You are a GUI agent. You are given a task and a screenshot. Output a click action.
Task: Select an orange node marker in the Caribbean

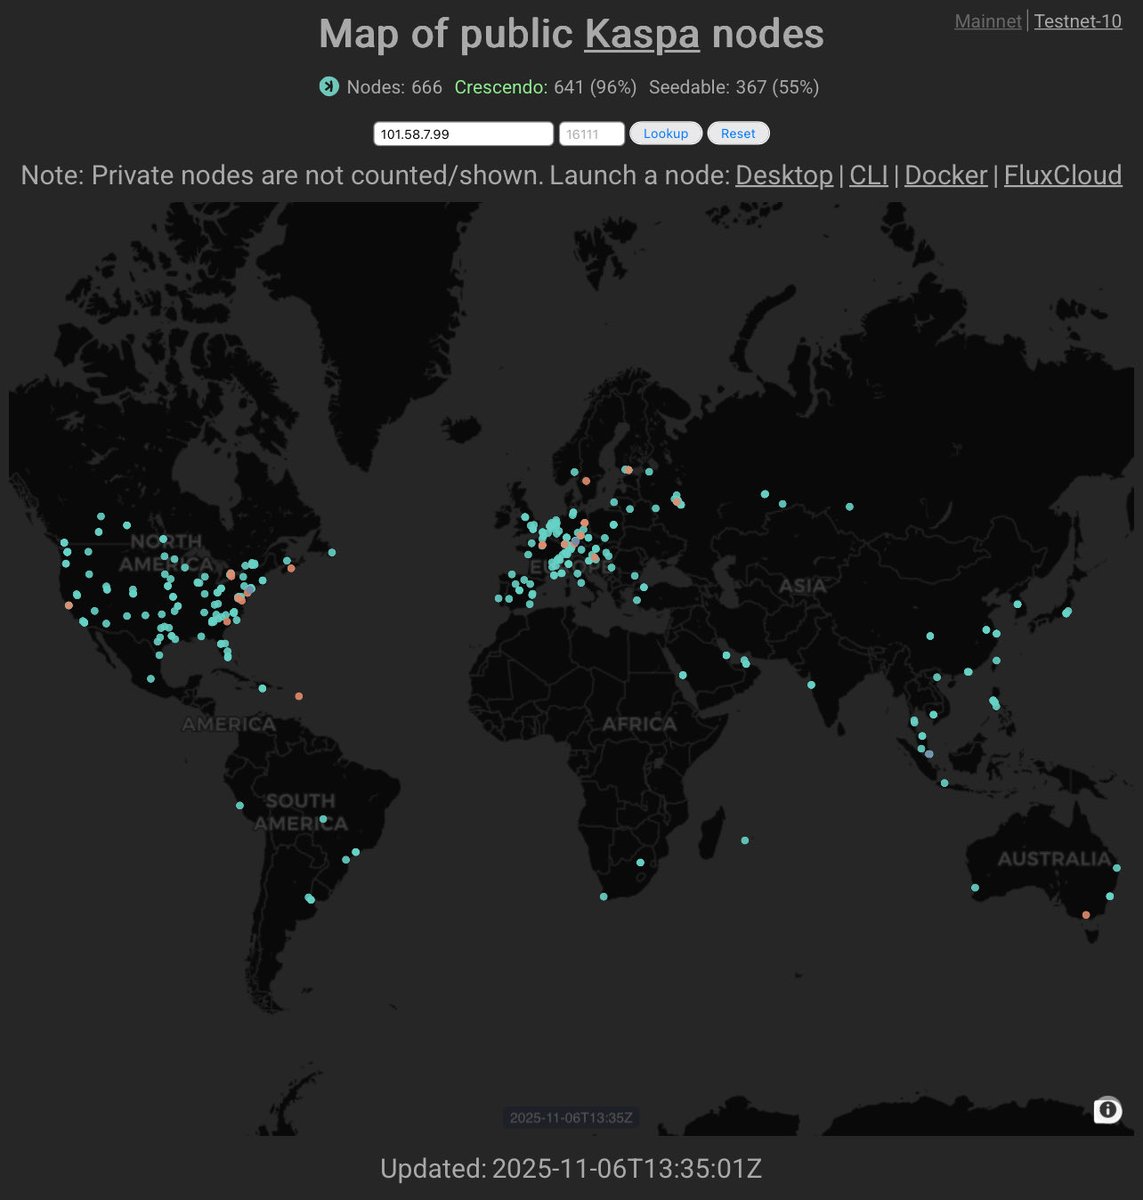pyautogui.click(x=298, y=695)
